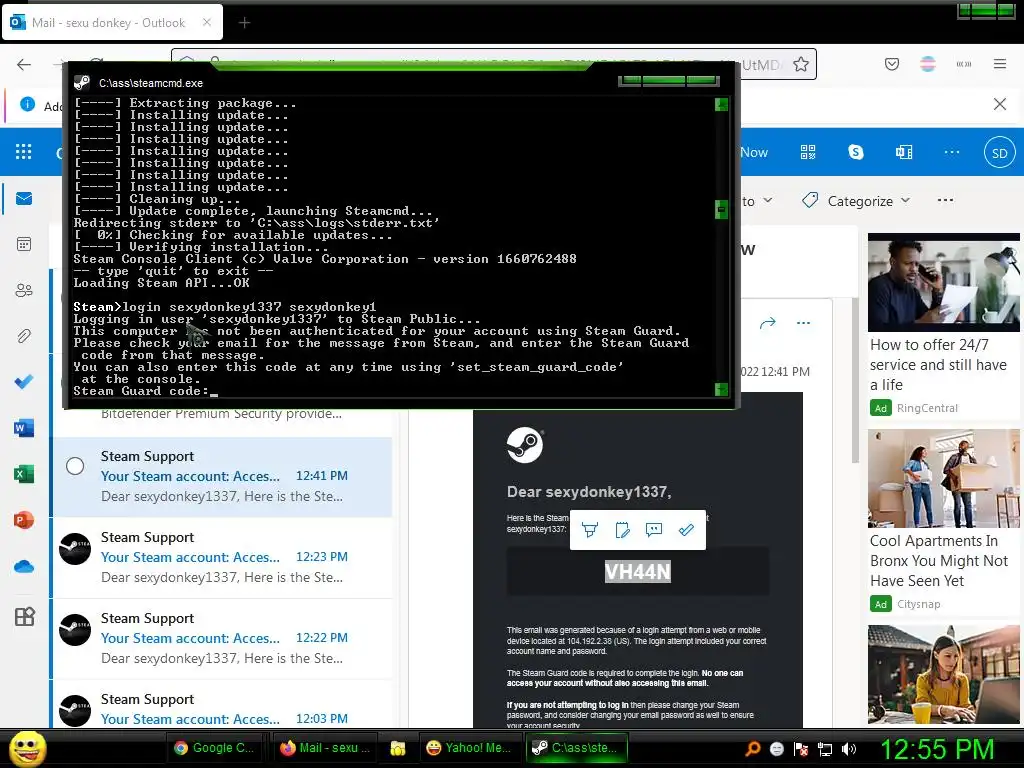Select the 12:41 PM Steam Support message circle
This screenshot has width=1024, height=768.
pos(75,466)
